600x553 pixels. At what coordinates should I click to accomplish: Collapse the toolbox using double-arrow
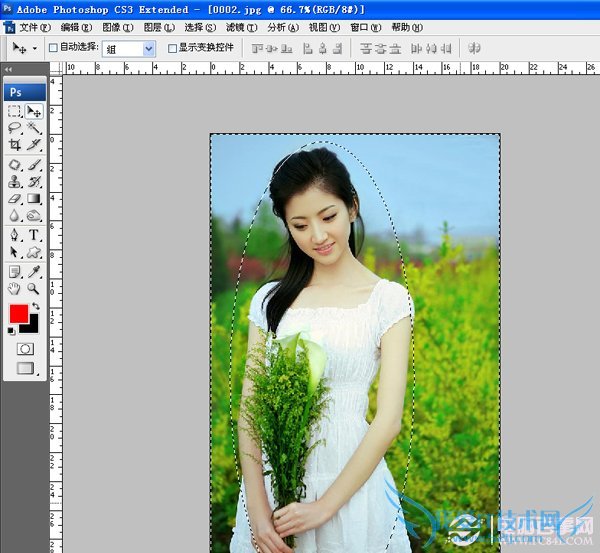[x=9, y=69]
